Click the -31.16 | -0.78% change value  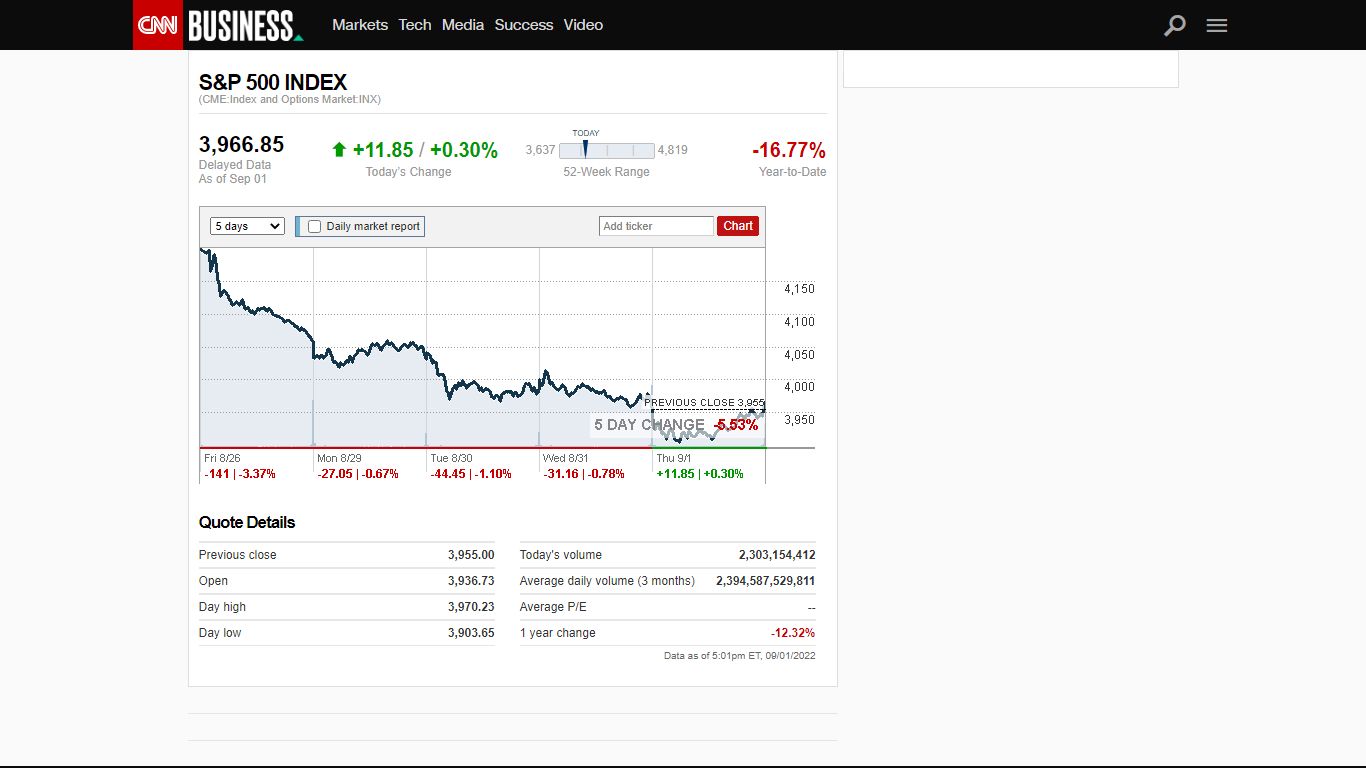tap(584, 474)
